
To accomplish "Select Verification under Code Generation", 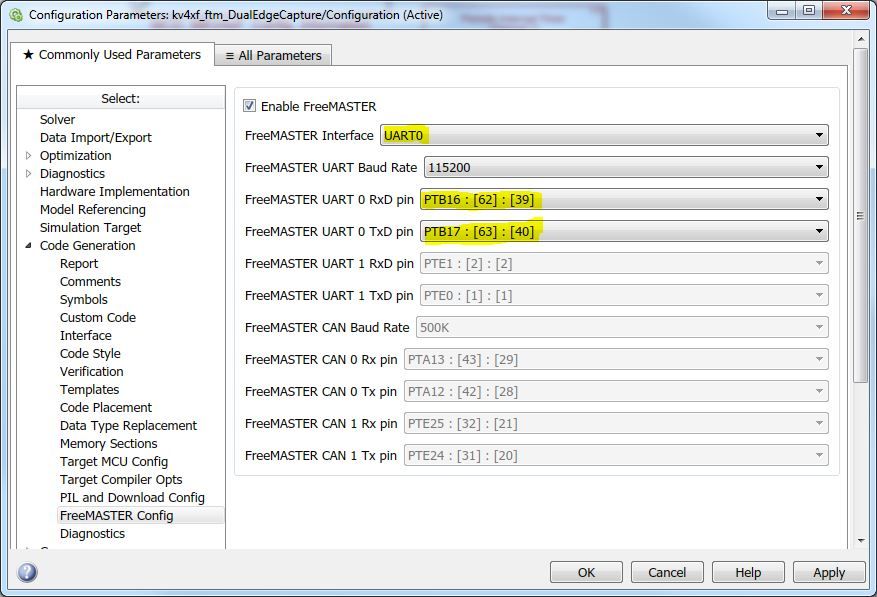I will click(x=92, y=372).
